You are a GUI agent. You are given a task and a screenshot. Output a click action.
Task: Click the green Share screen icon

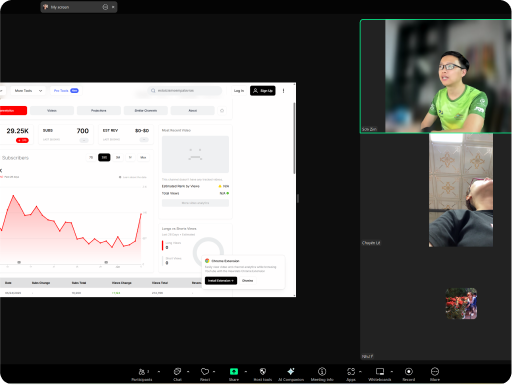pos(234,371)
